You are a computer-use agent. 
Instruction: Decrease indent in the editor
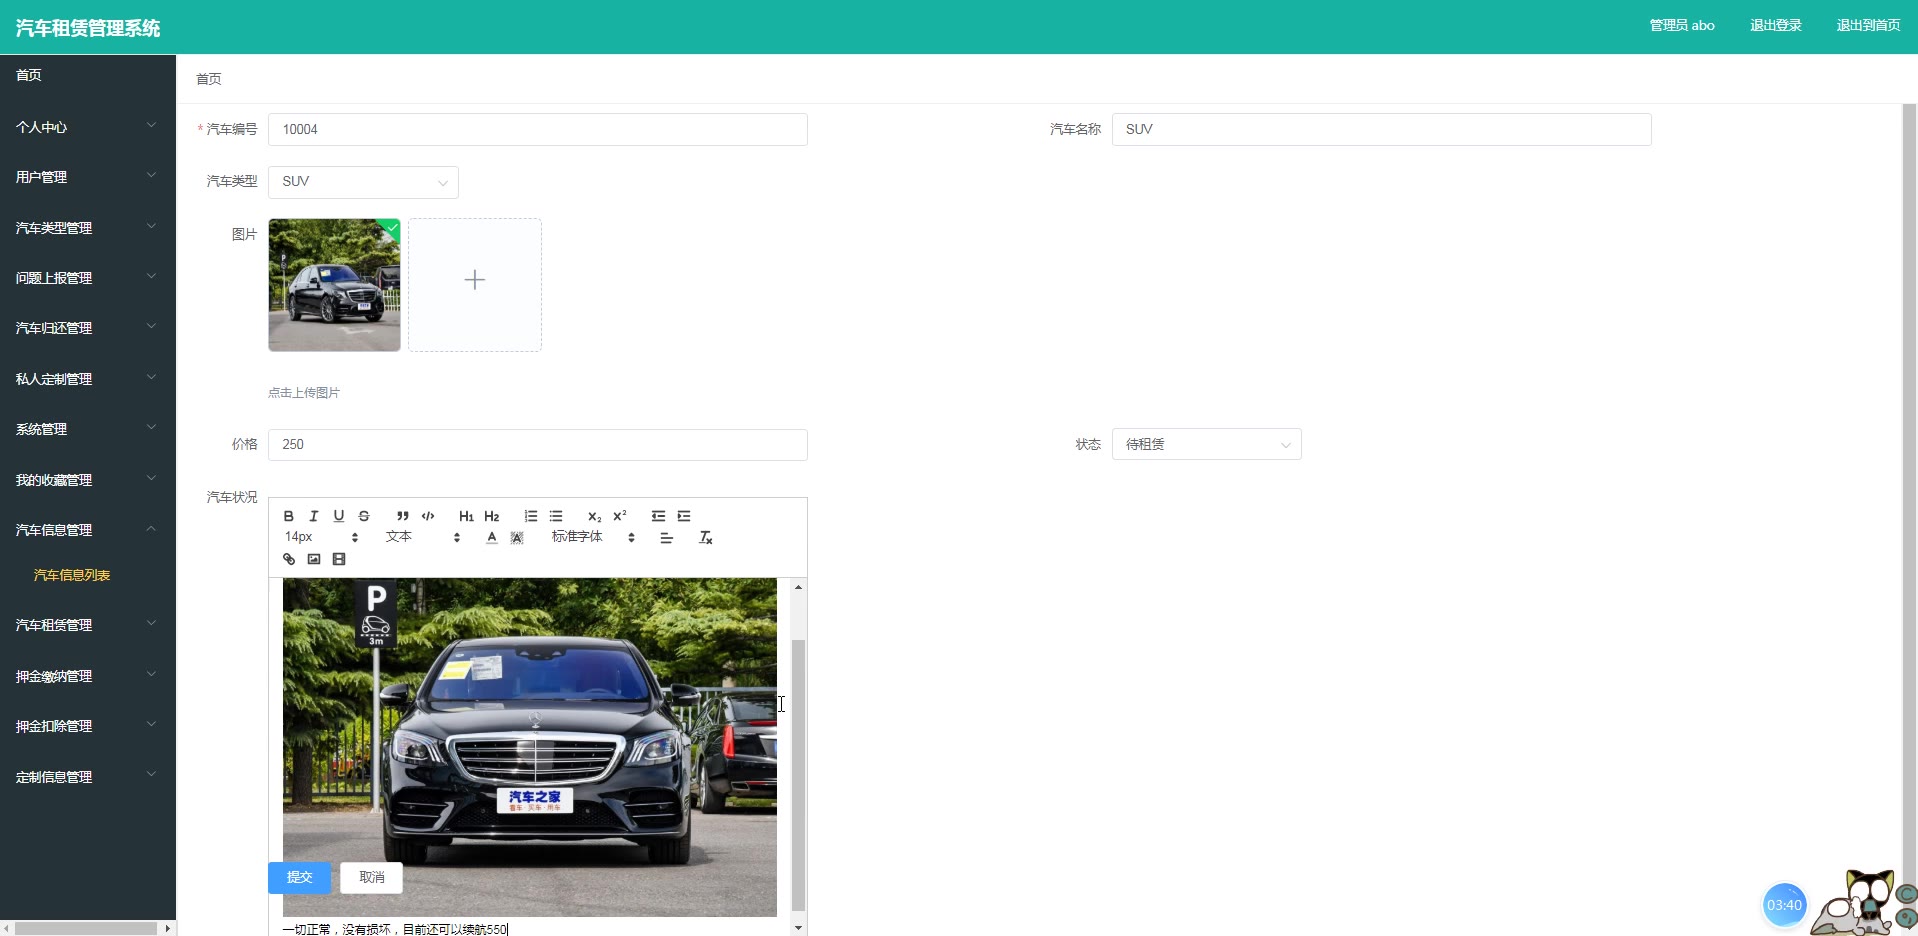click(658, 516)
